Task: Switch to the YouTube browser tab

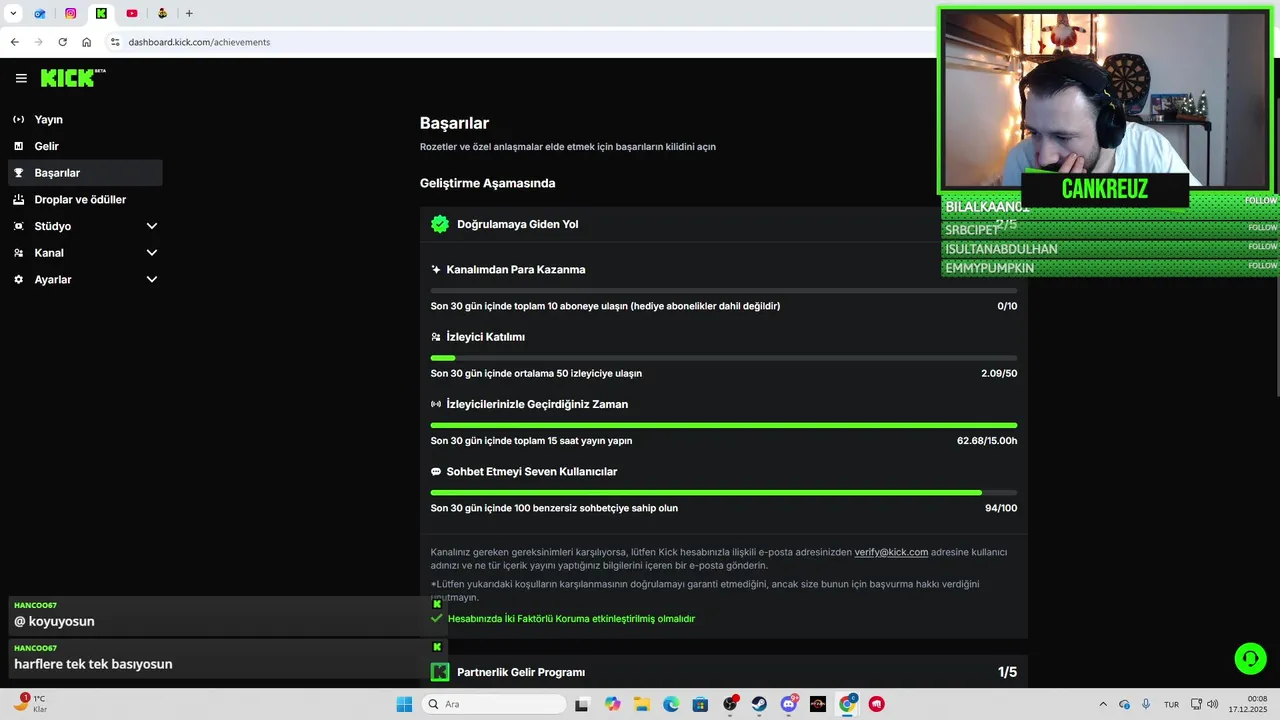Action: 131,13
